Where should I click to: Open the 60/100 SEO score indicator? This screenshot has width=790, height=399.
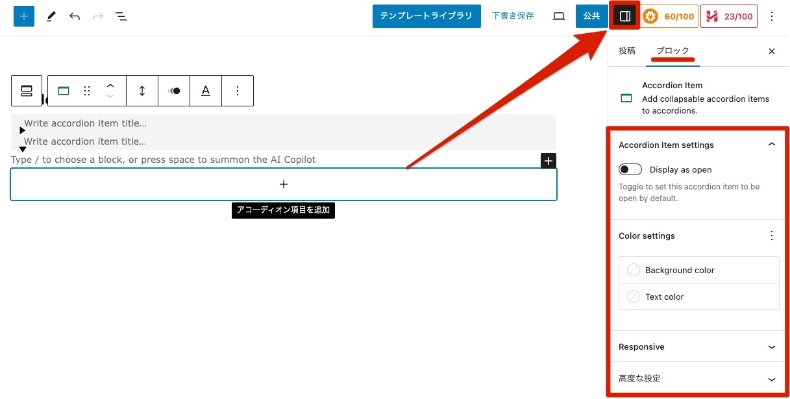pos(669,16)
